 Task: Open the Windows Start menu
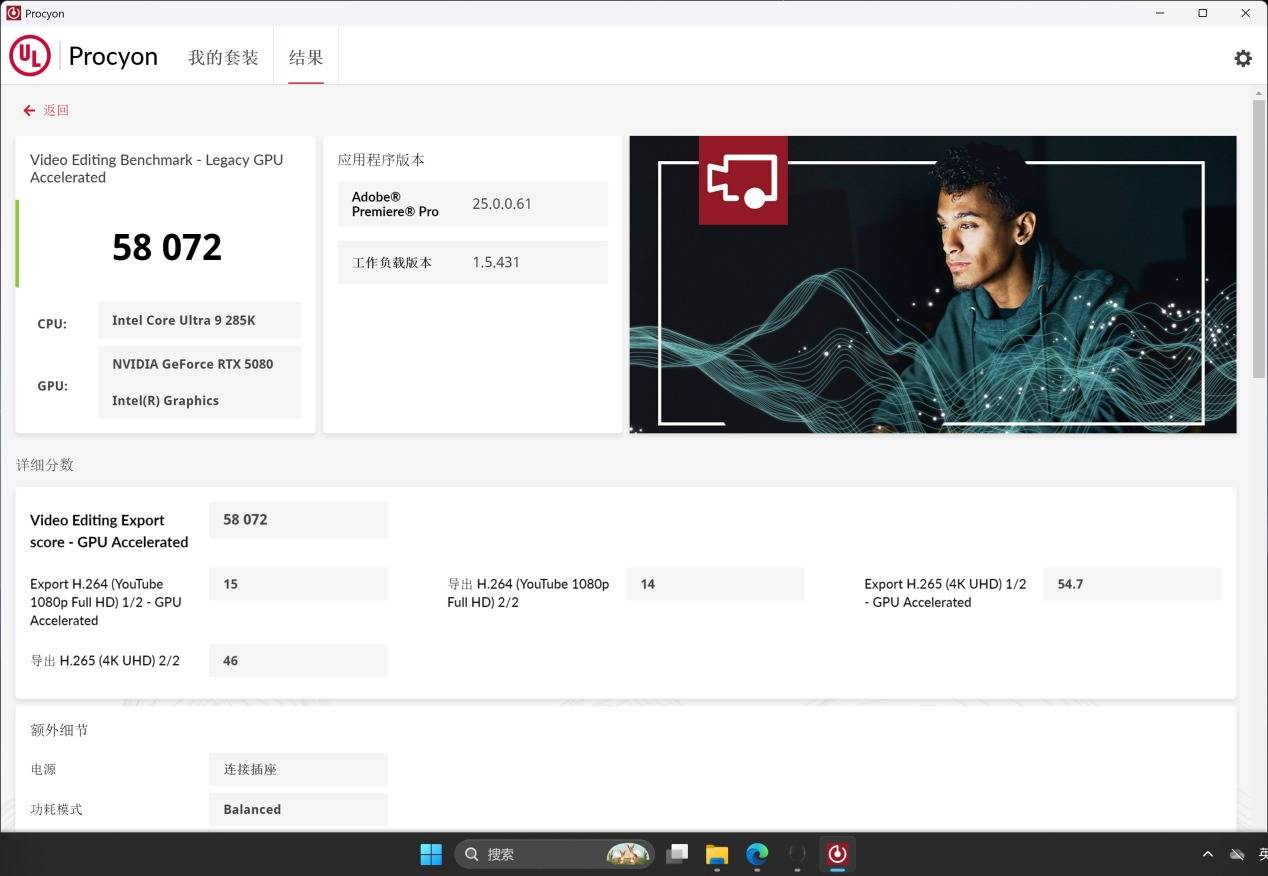[431, 854]
